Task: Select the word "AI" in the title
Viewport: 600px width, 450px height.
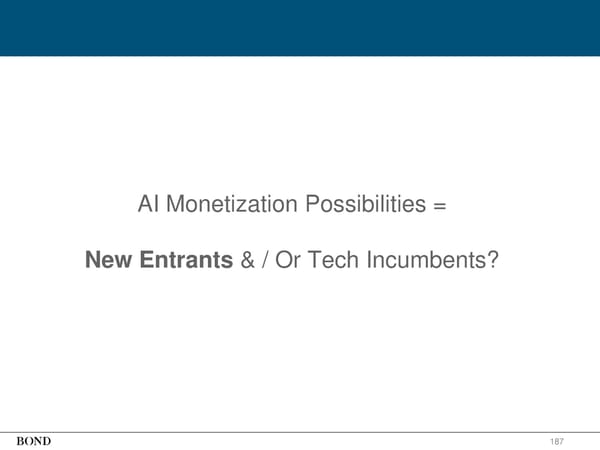Action: coord(148,205)
